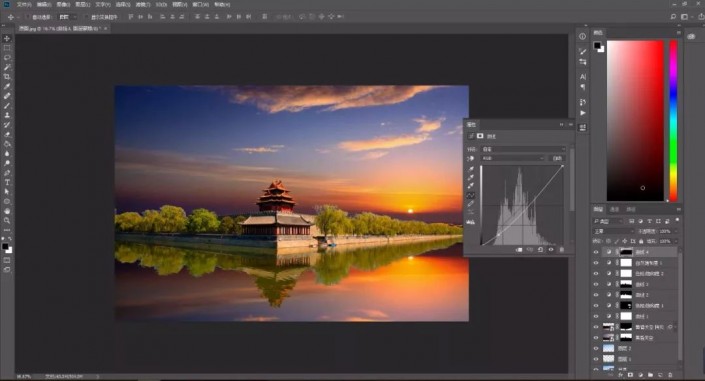The width and height of the screenshot is (705, 381).
Task: Pick the white point eyedropper in Curves
Action: (x=471, y=185)
